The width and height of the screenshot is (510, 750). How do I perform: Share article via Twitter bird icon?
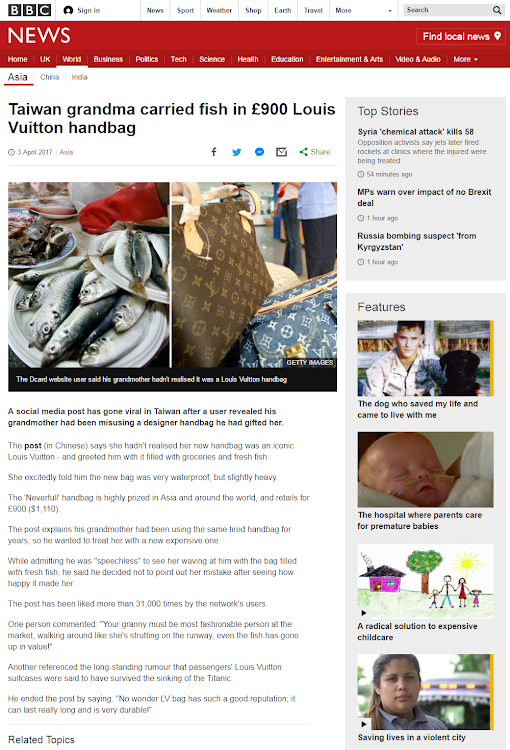click(236, 152)
